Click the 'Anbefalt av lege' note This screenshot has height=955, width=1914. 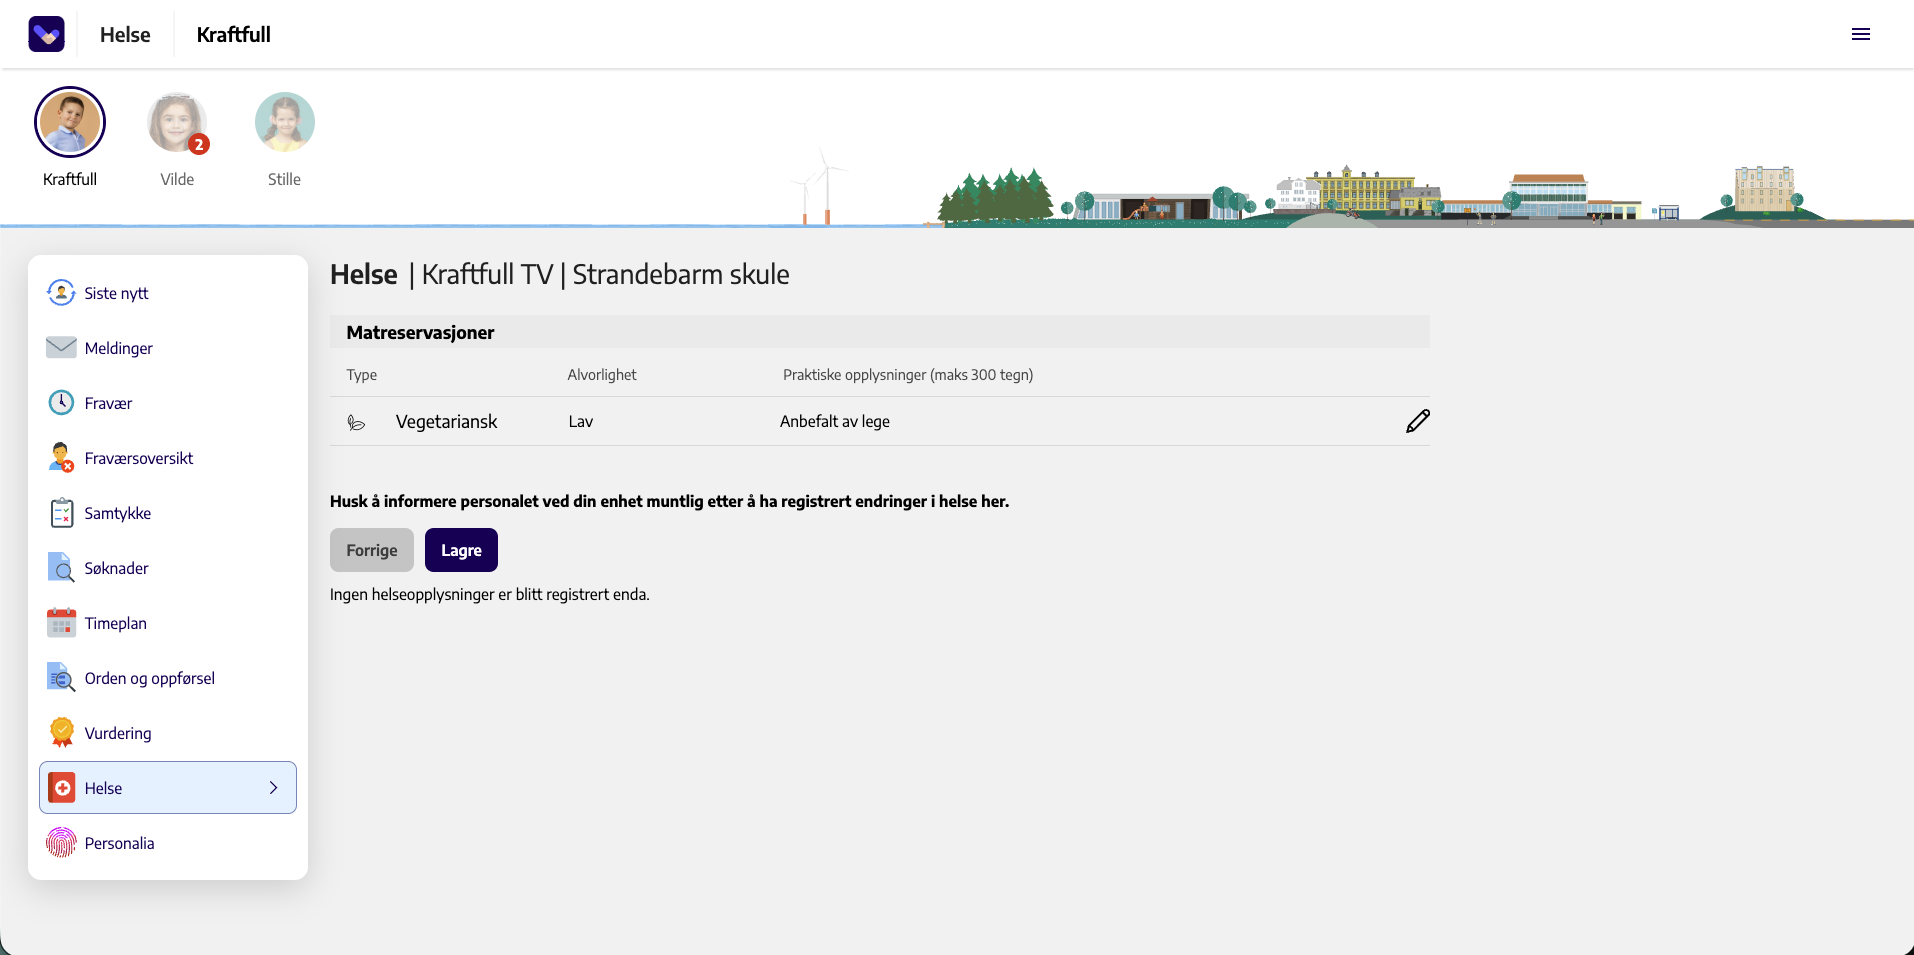835,422
